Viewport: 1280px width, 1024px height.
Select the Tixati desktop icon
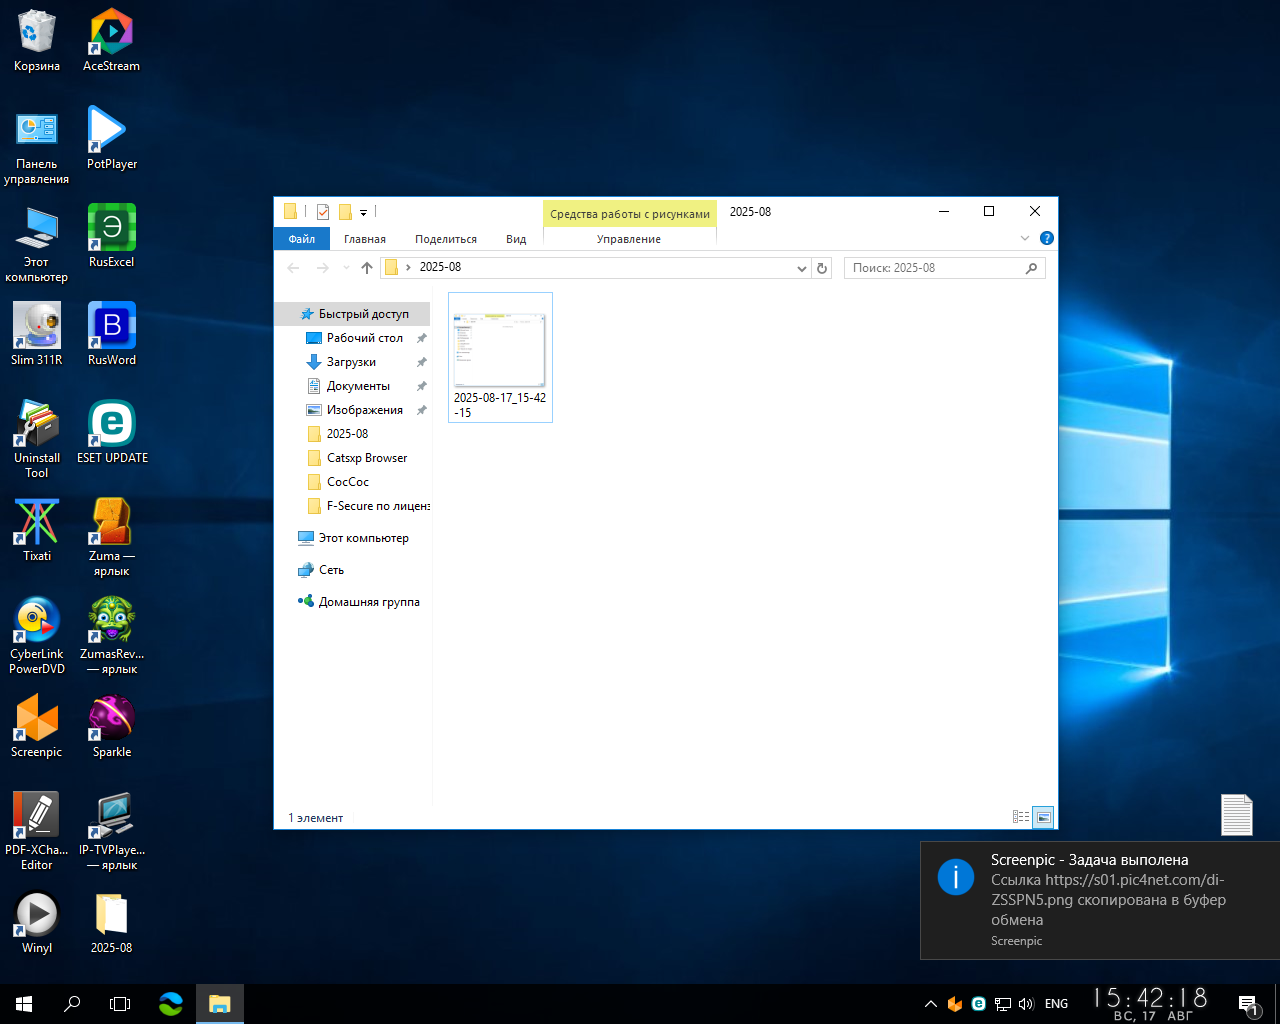click(x=37, y=530)
